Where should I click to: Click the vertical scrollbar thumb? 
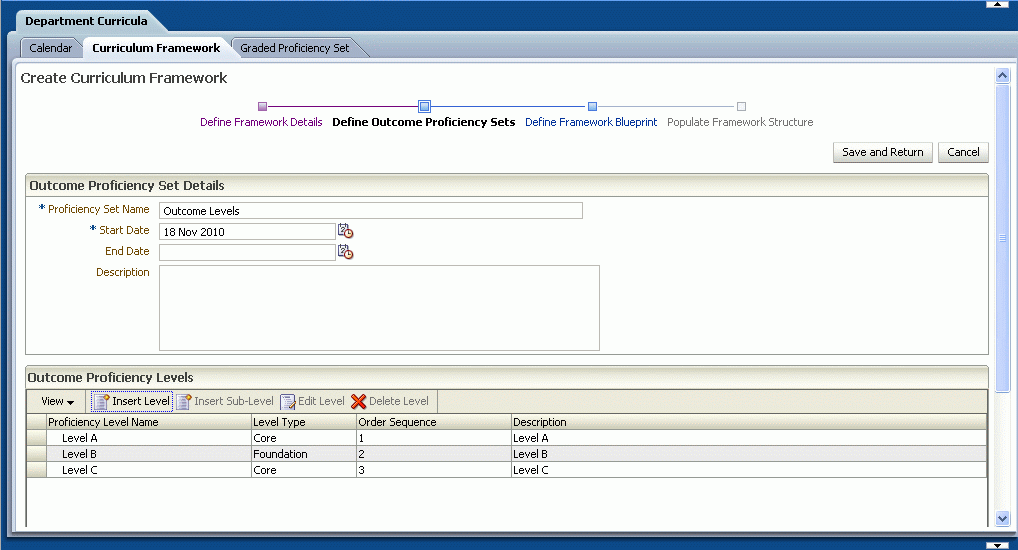coord(1002,238)
